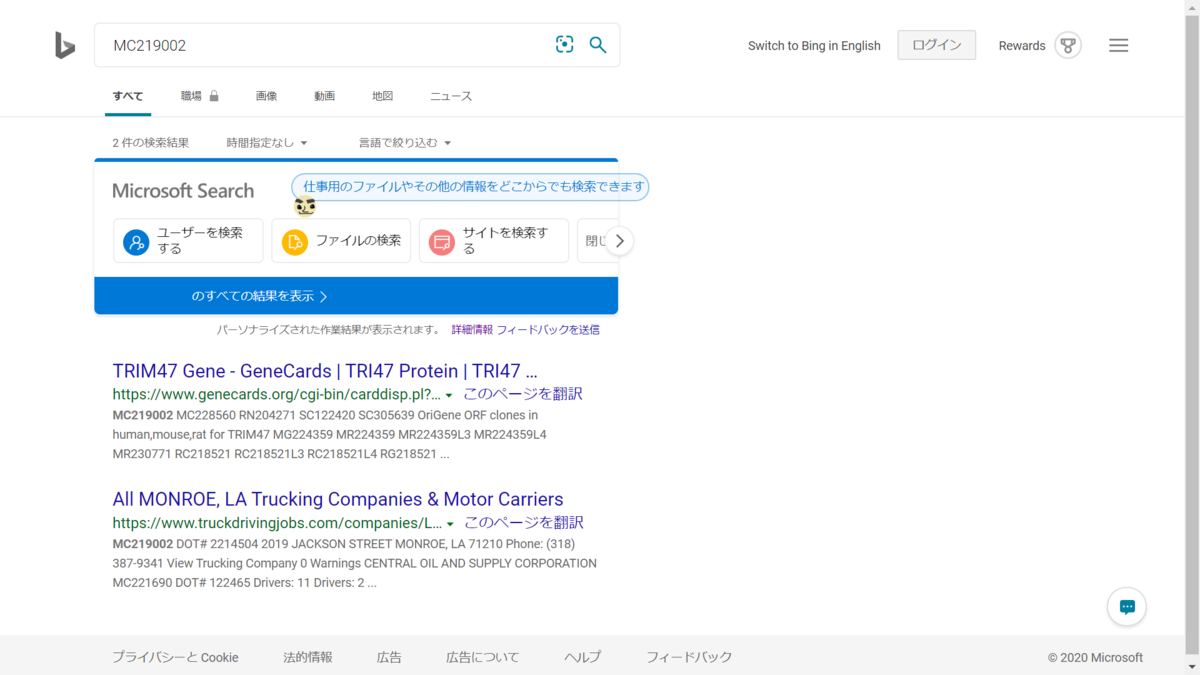Click the ユーザーを検索する card
This screenshot has height=675, width=1200.
pyautogui.click(x=188, y=241)
